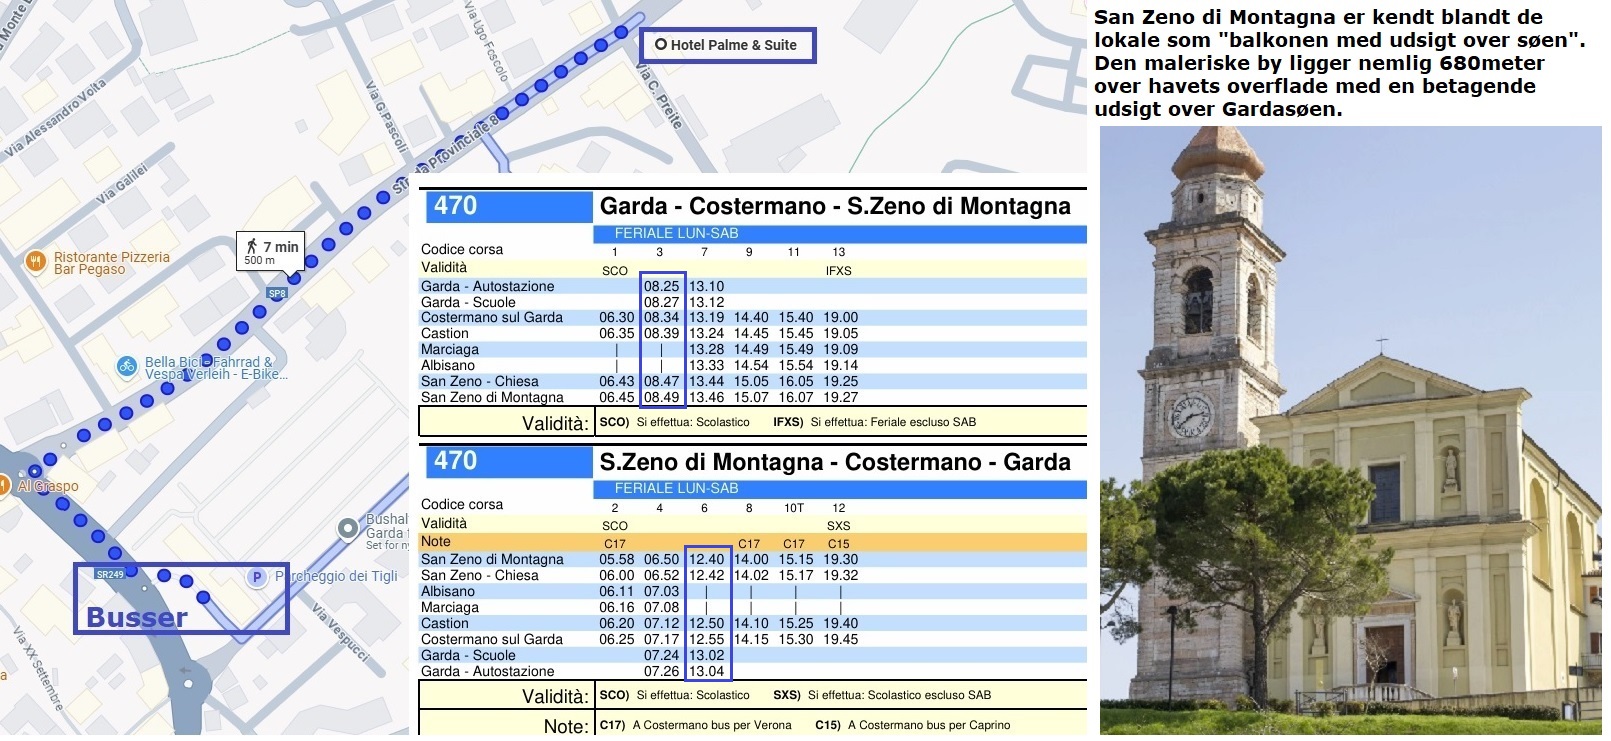Click the Parcheggio dei Tigli parking icon

[x=257, y=577]
